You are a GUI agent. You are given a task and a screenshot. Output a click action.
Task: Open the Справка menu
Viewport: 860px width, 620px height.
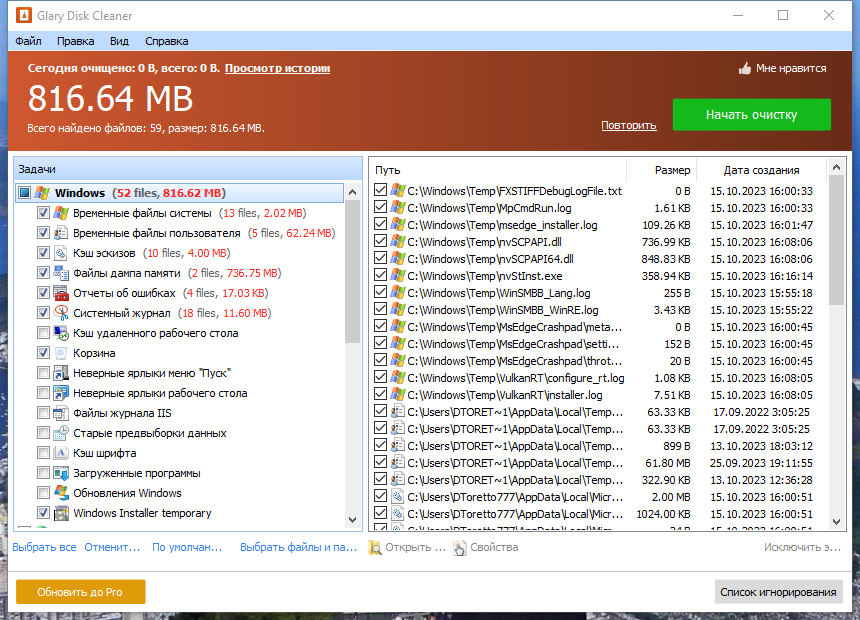pyautogui.click(x=166, y=41)
